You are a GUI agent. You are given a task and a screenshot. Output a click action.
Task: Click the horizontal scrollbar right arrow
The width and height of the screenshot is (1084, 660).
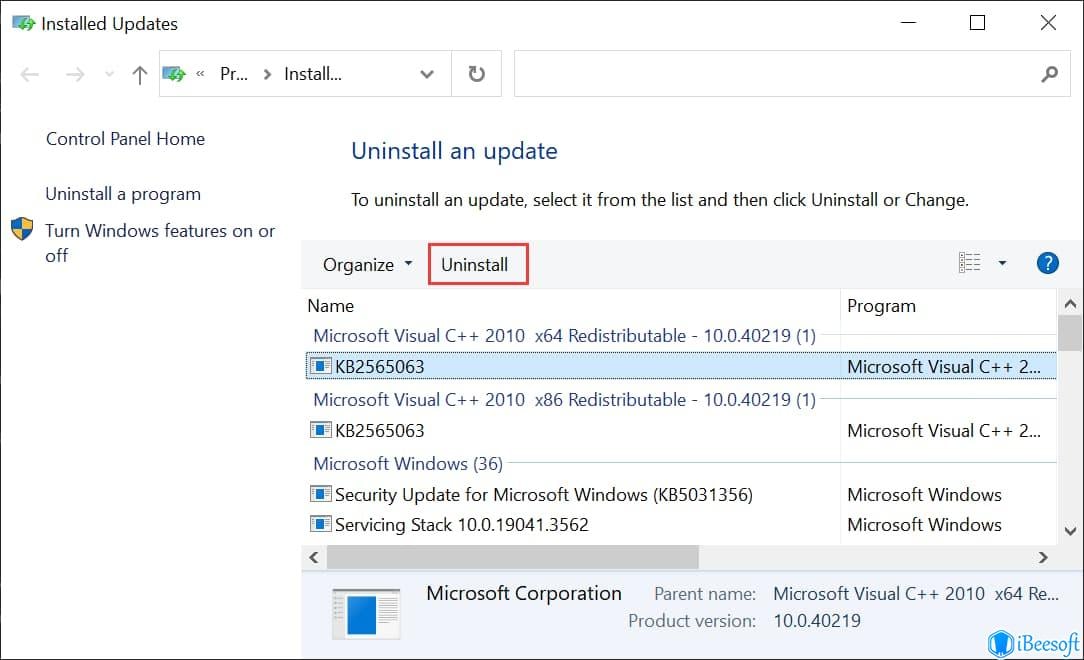[x=1043, y=557]
